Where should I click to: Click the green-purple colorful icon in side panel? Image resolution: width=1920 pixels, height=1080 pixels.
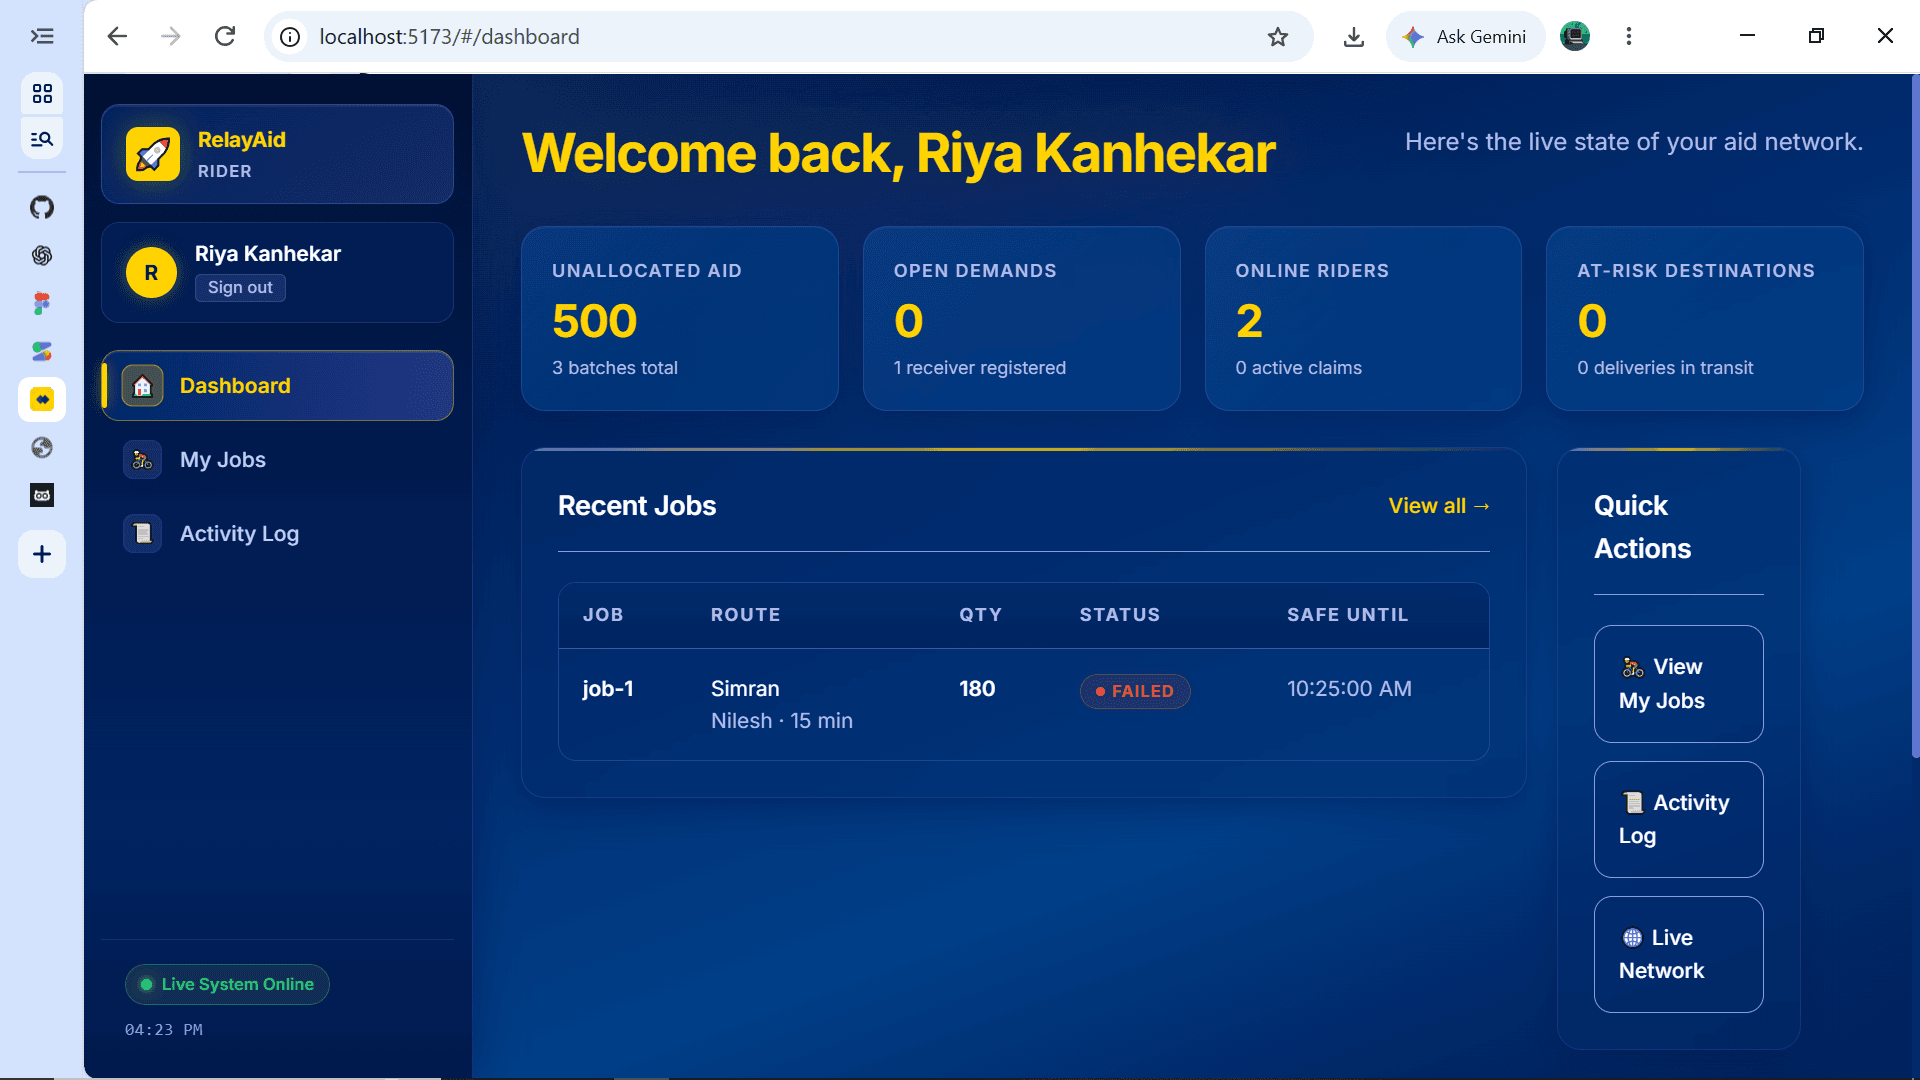(42, 352)
